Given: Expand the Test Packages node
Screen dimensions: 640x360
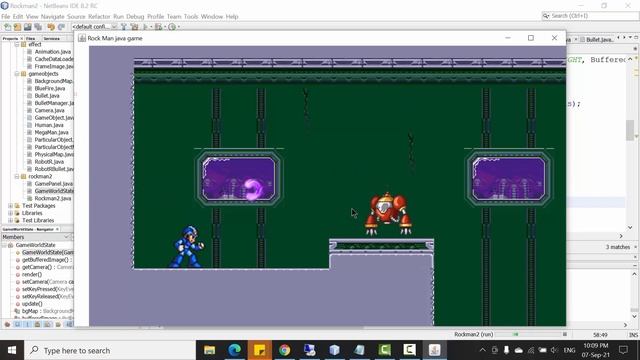Looking at the screenshot, I should pyautogui.click(x=10, y=206).
